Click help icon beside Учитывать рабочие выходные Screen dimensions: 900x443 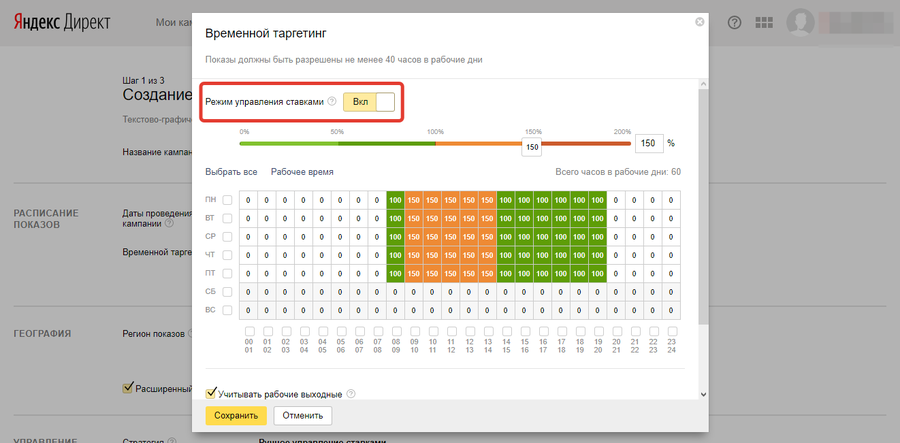[351, 393]
